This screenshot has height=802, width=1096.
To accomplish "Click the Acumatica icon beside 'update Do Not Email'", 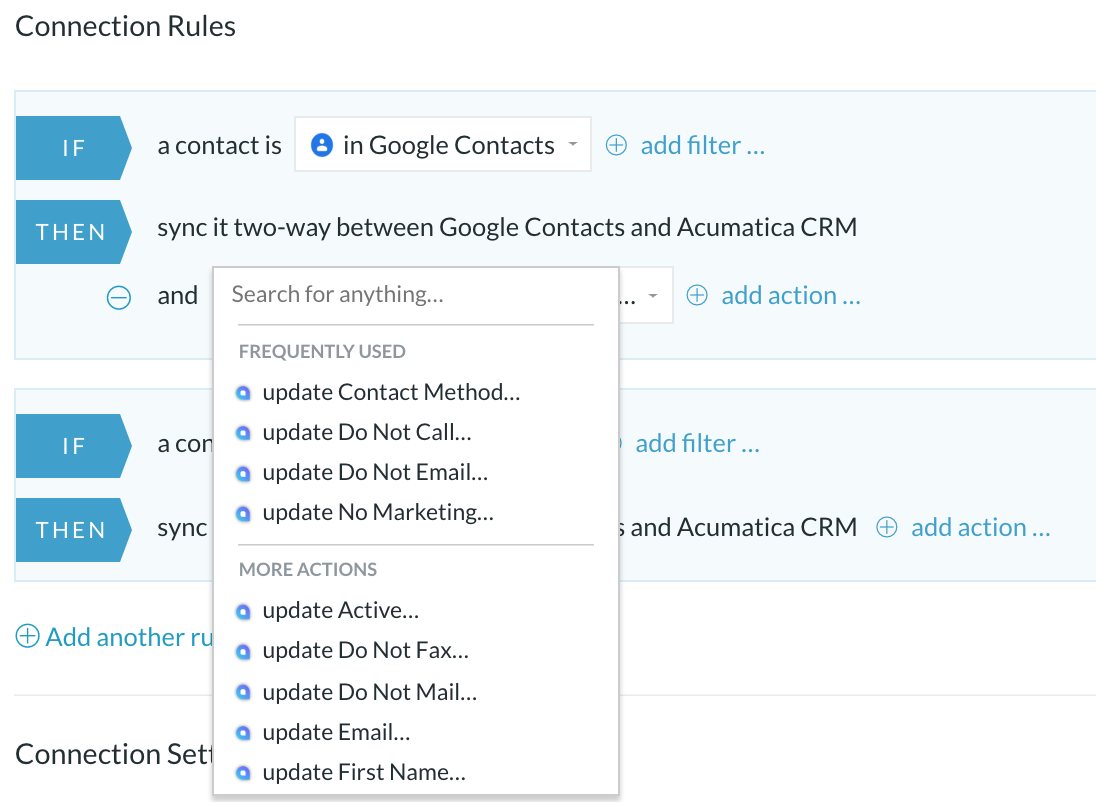I will 243,473.
